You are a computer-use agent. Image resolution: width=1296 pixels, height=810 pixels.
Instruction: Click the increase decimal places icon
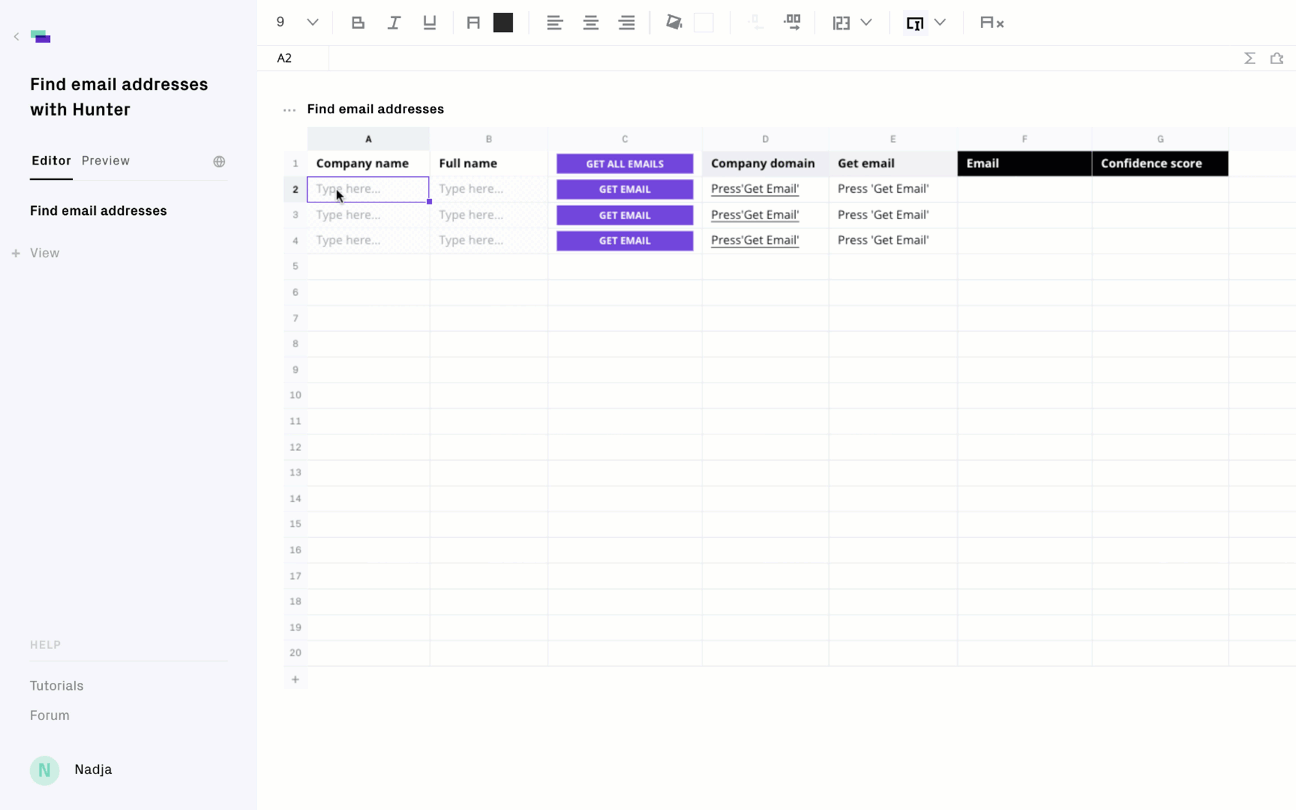click(792, 22)
